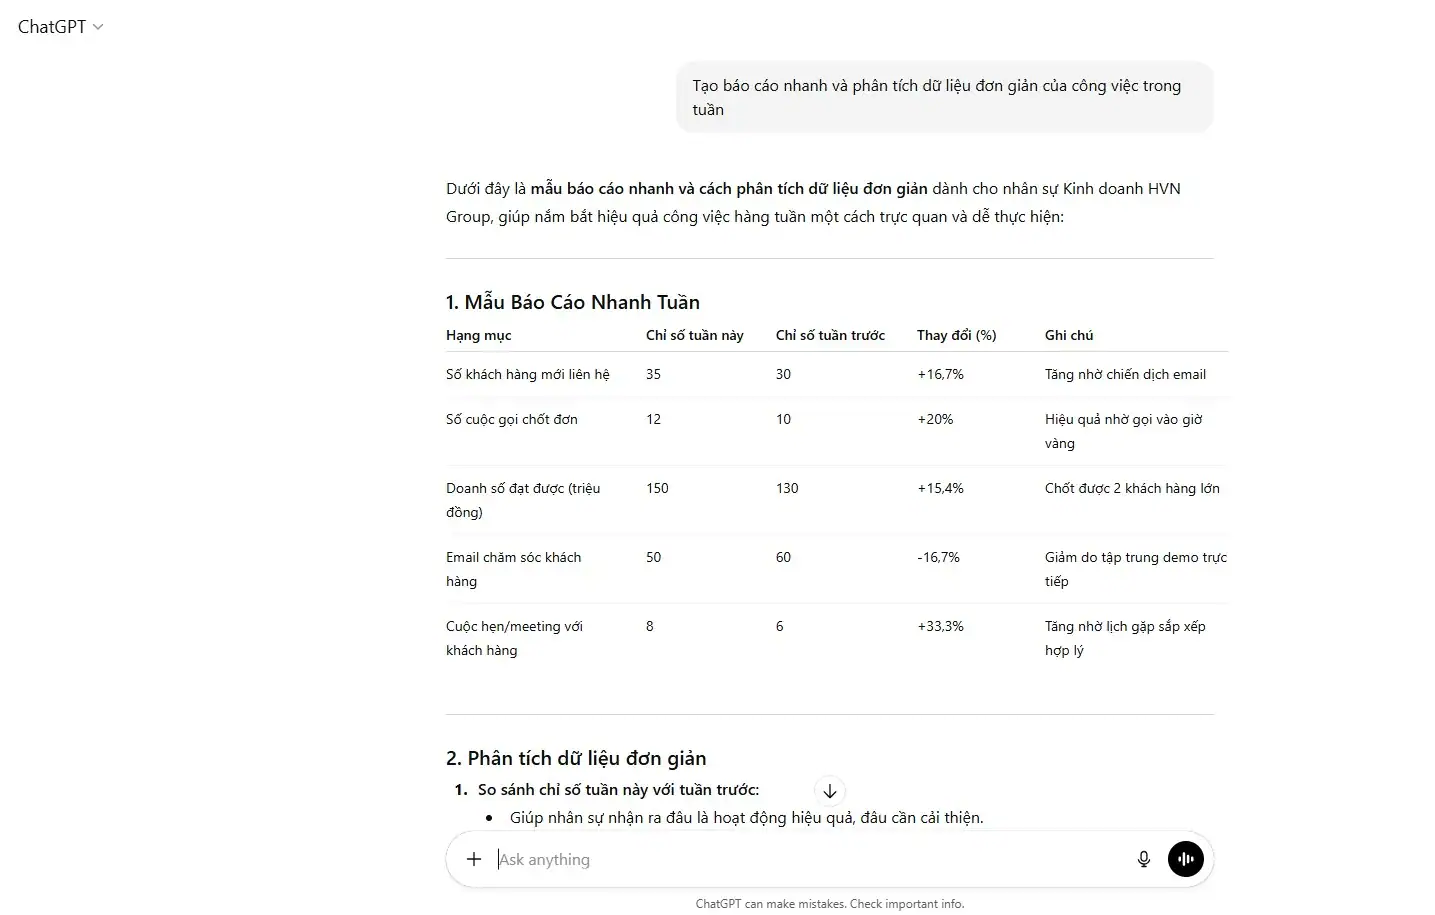Click the "Chỉ số tuần trước" column header

coord(830,335)
